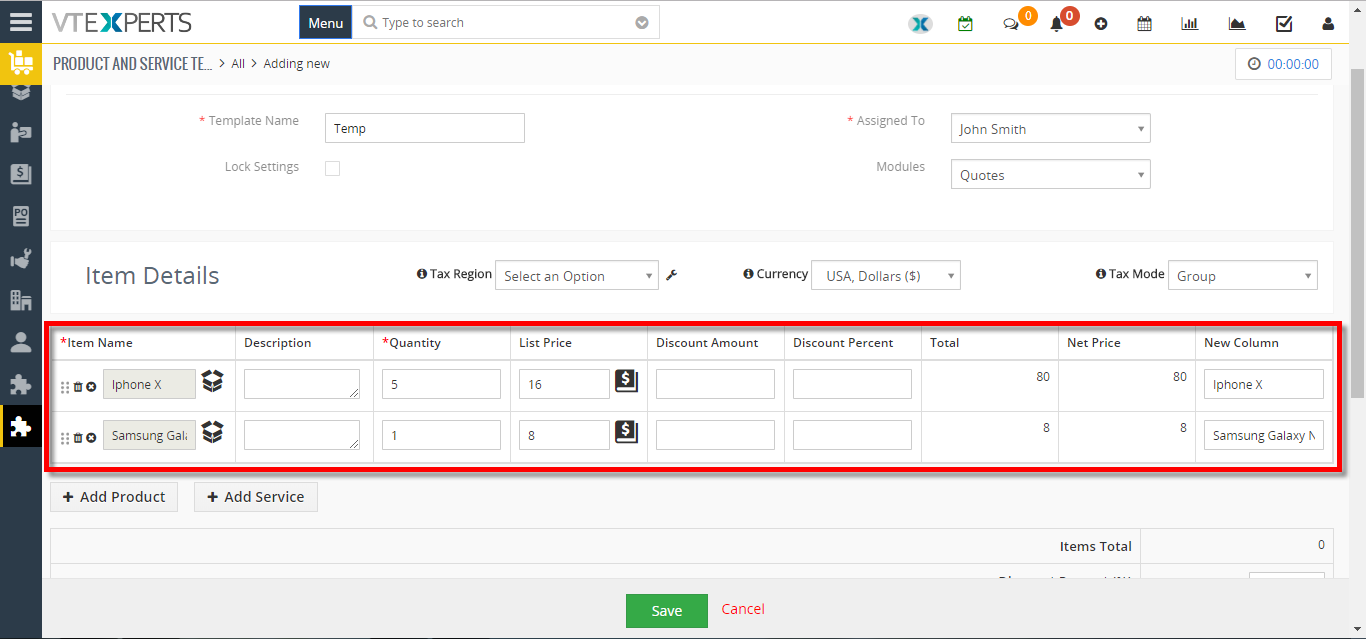Open the hand-with-wrench sidebar module
The image size is (1366, 639).
click(x=20, y=258)
